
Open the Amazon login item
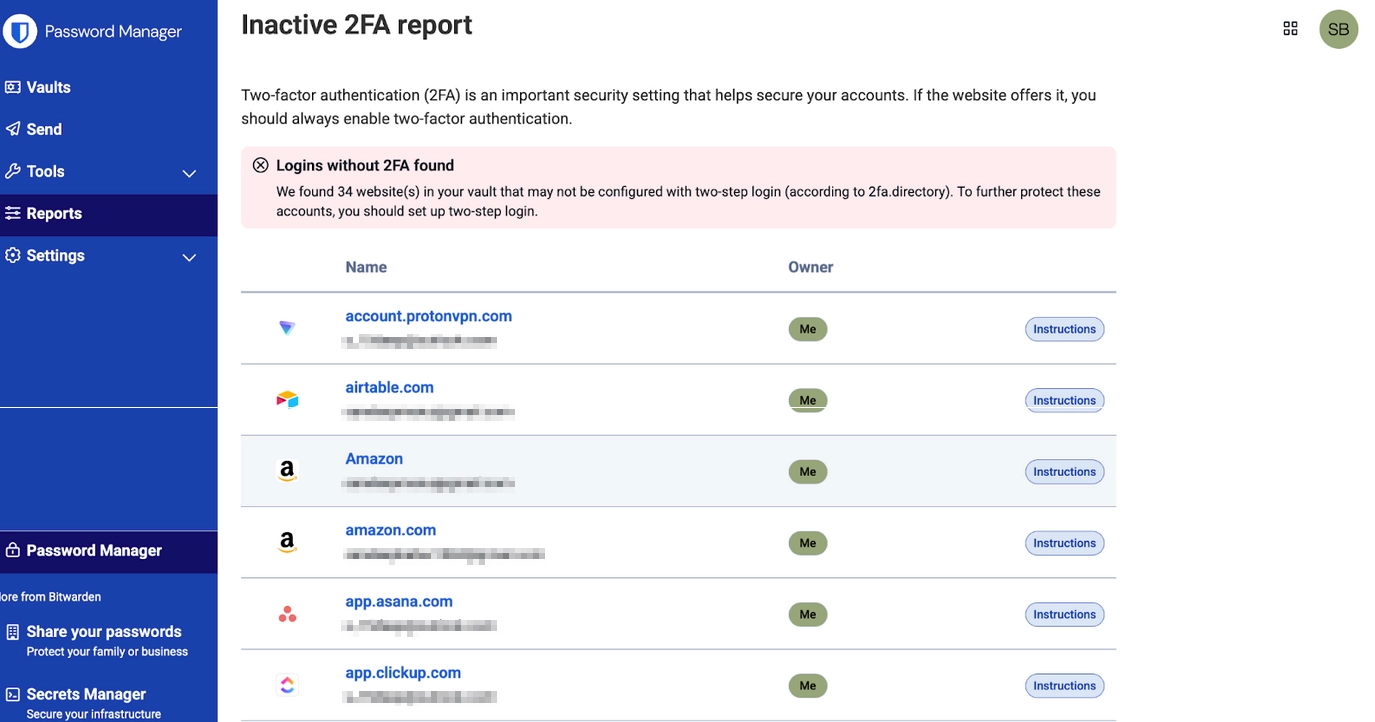(374, 459)
